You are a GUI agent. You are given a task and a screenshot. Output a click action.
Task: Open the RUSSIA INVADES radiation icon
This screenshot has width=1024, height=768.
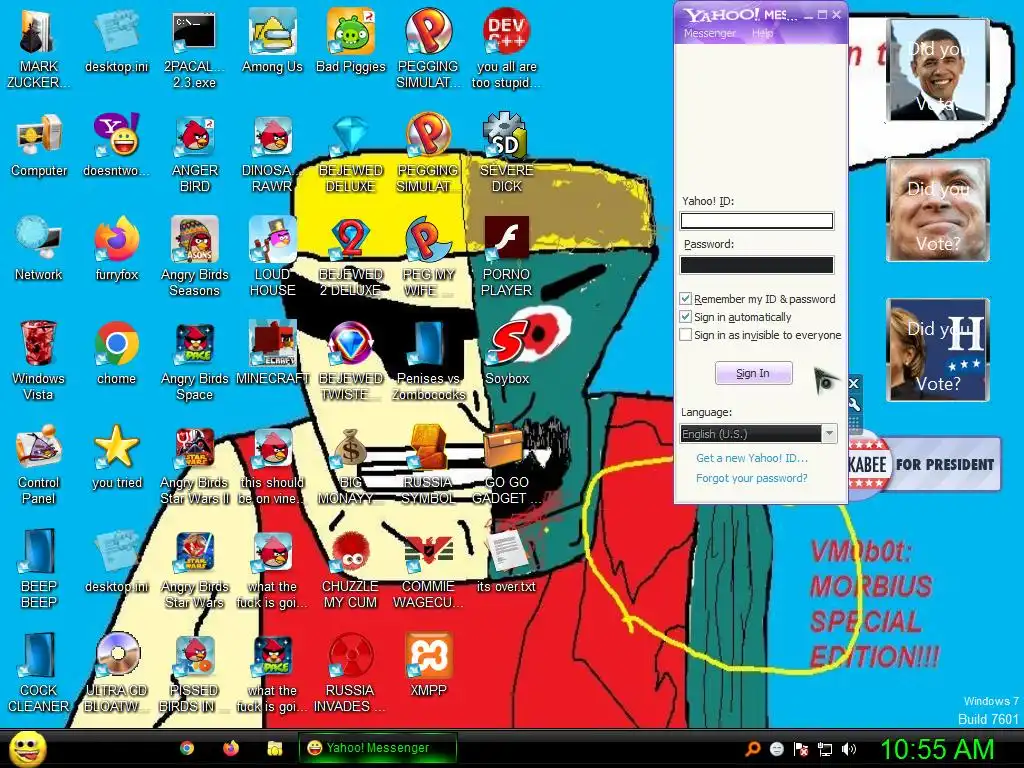(x=350, y=673)
